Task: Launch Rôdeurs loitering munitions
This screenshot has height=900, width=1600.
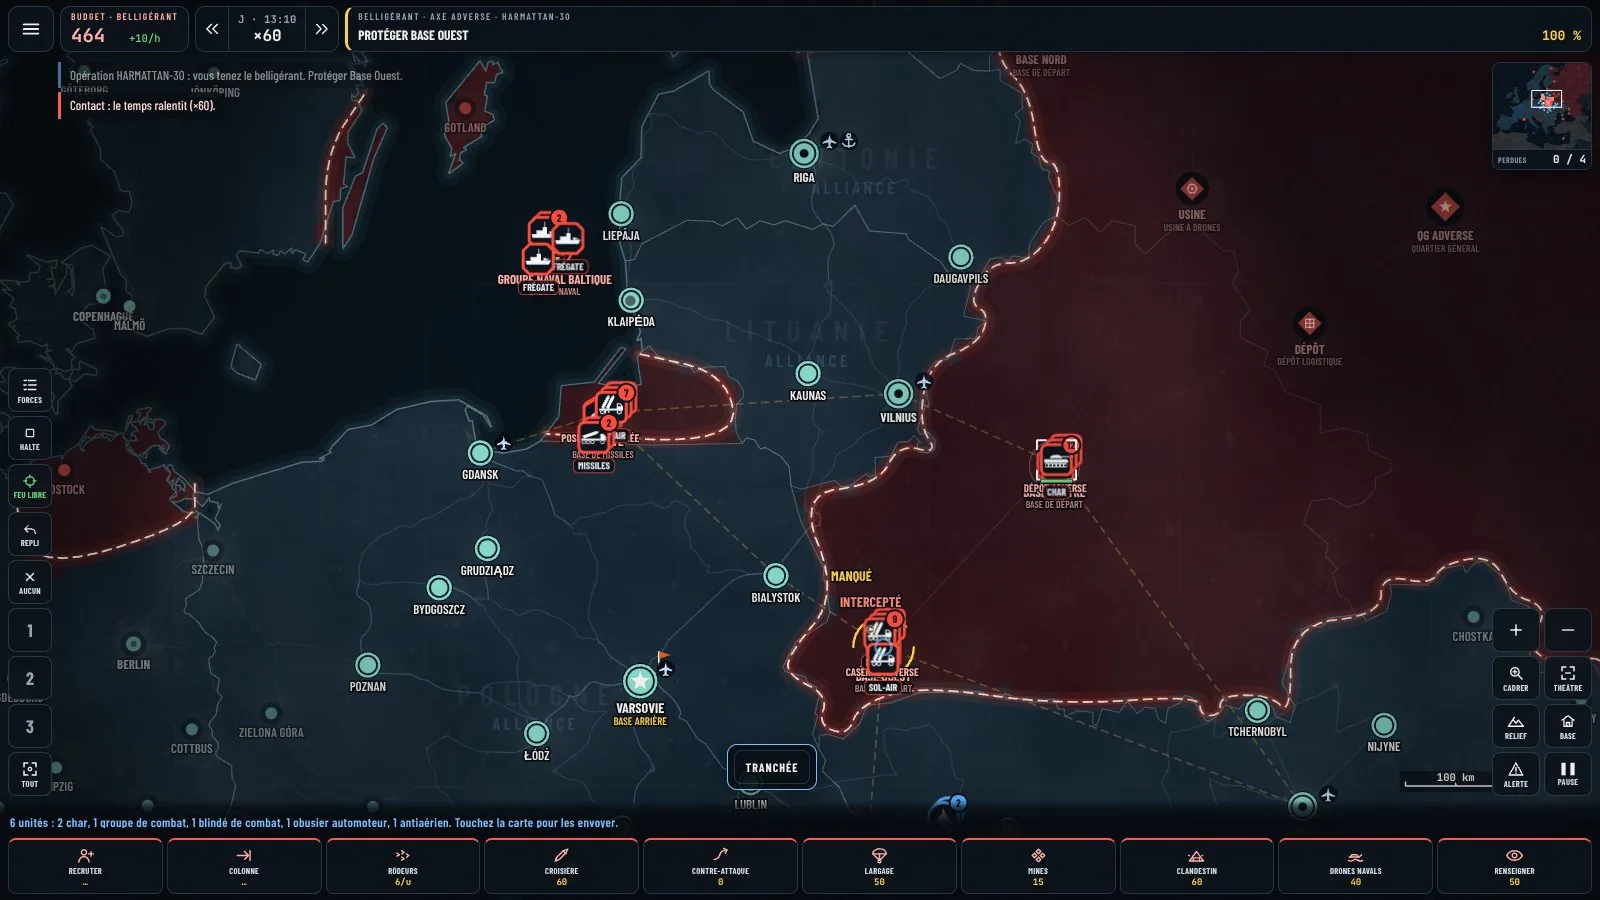Action: (x=403, y=866)
